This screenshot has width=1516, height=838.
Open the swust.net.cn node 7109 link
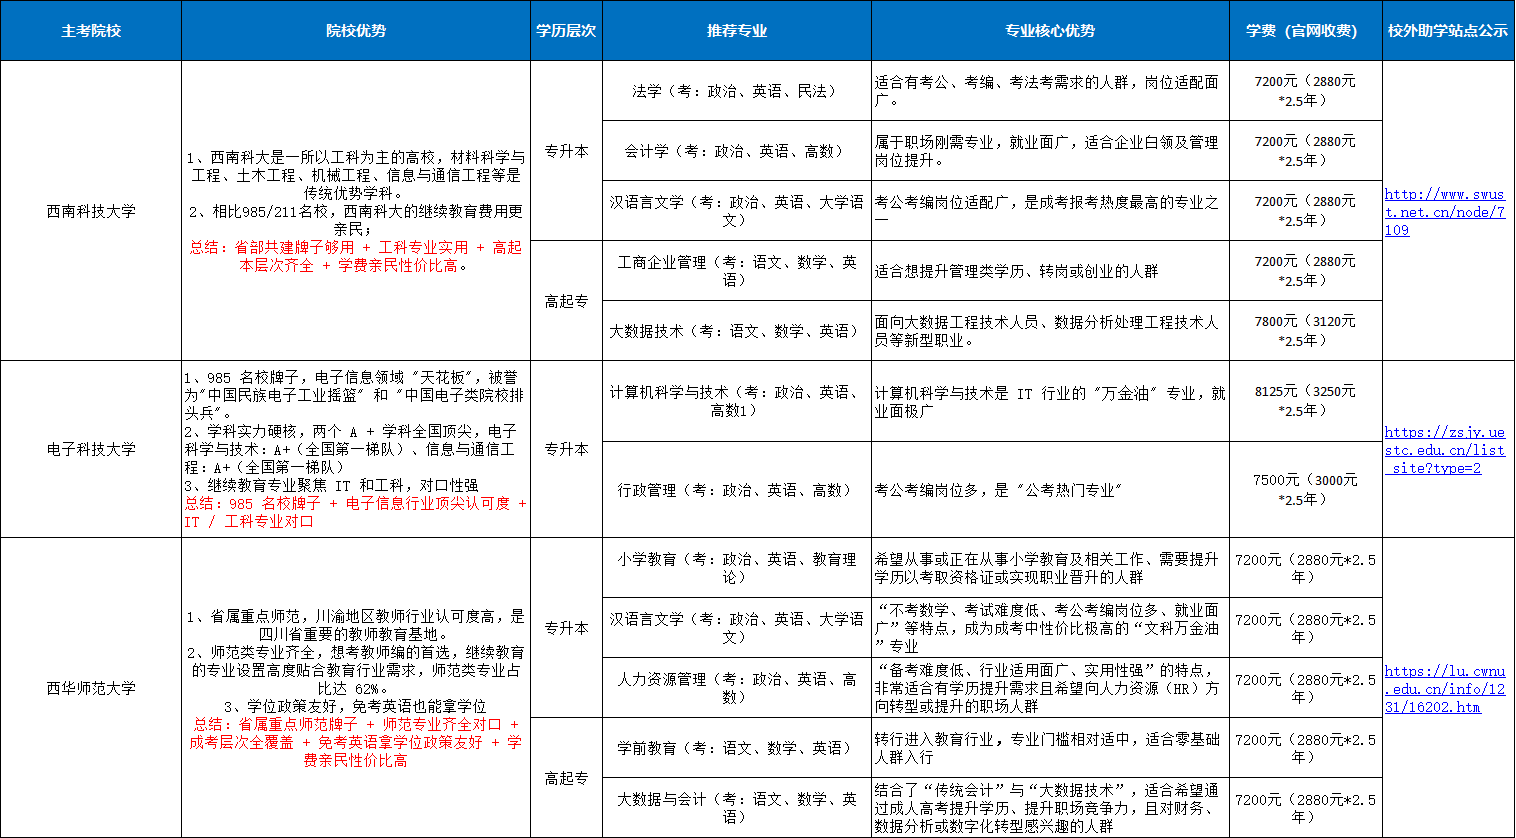coord(1445,212)
